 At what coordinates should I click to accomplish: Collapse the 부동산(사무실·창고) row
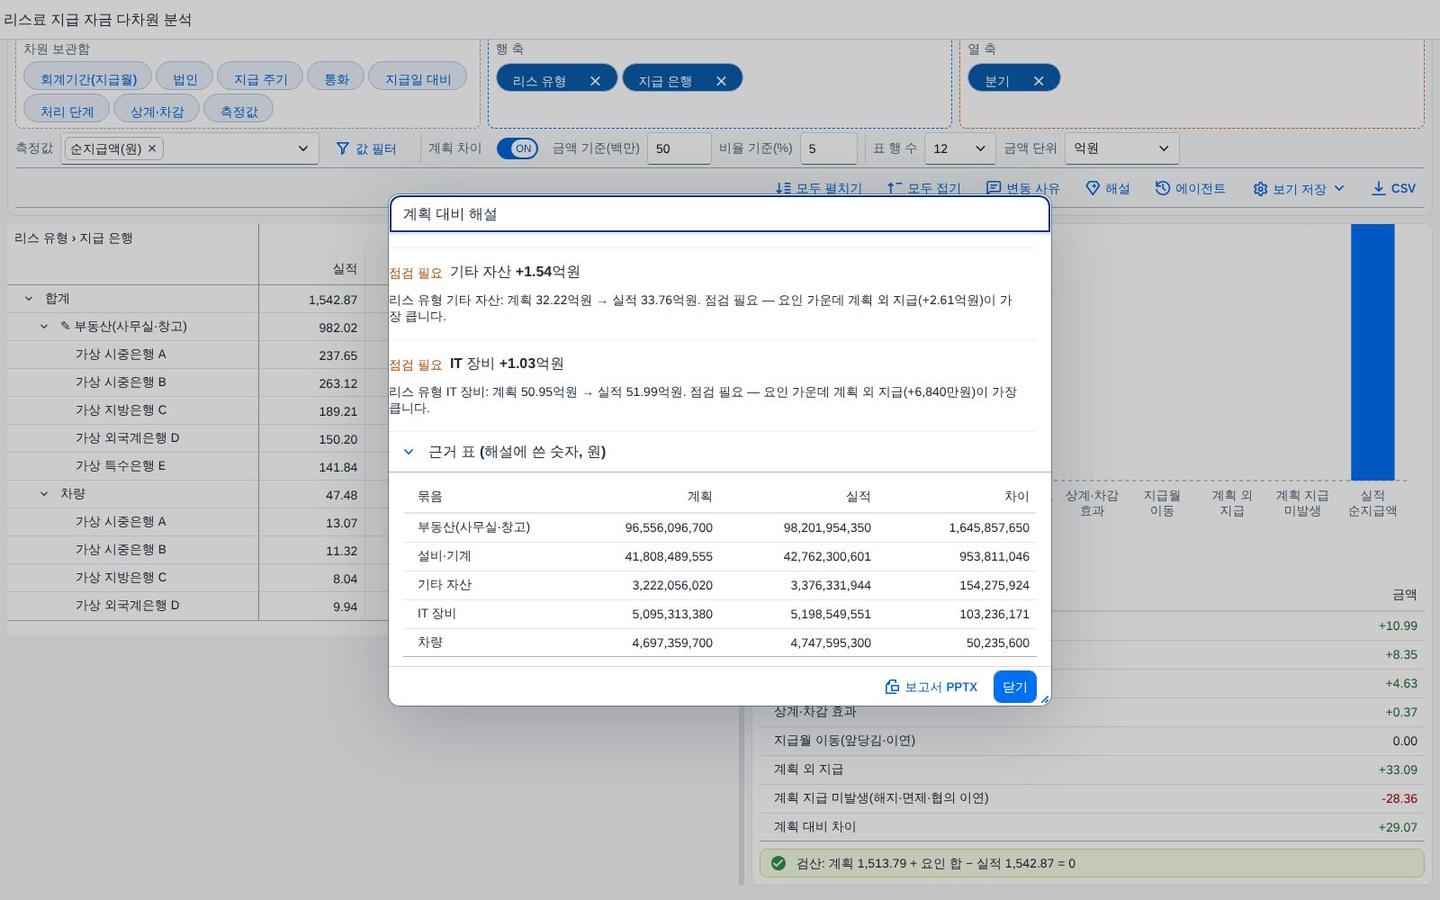44,327
